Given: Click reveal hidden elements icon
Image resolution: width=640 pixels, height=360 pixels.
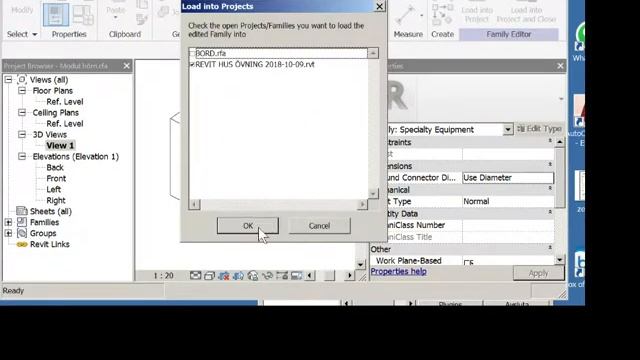Looking at the screenshot, I should pyautogui.click(x=282, y=276).
